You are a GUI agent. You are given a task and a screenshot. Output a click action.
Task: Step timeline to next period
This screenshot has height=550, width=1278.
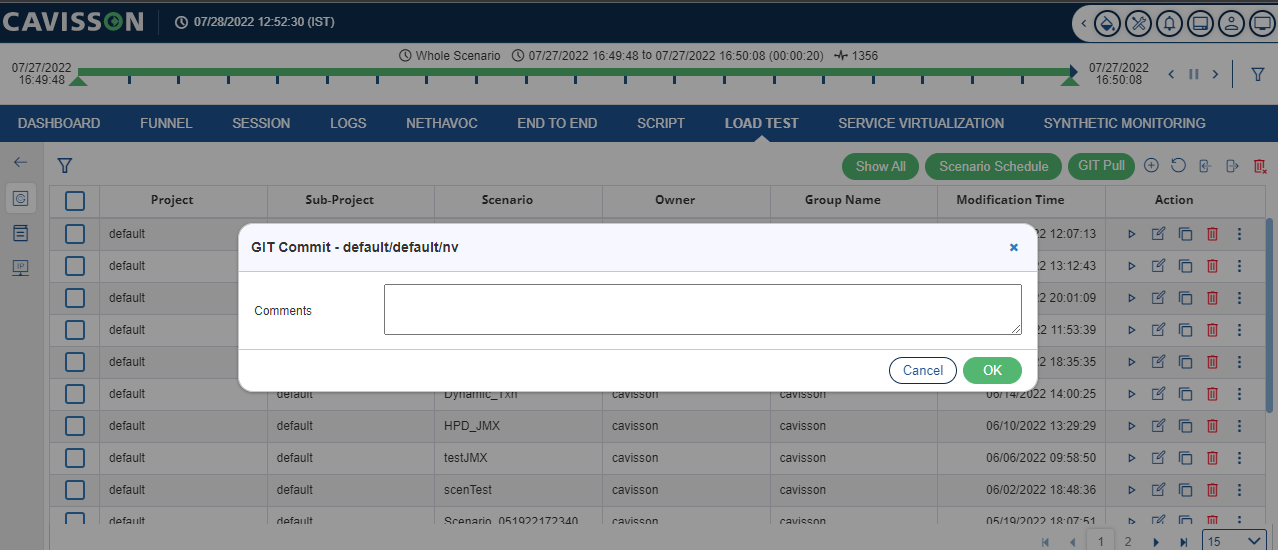click(1215, 74)
